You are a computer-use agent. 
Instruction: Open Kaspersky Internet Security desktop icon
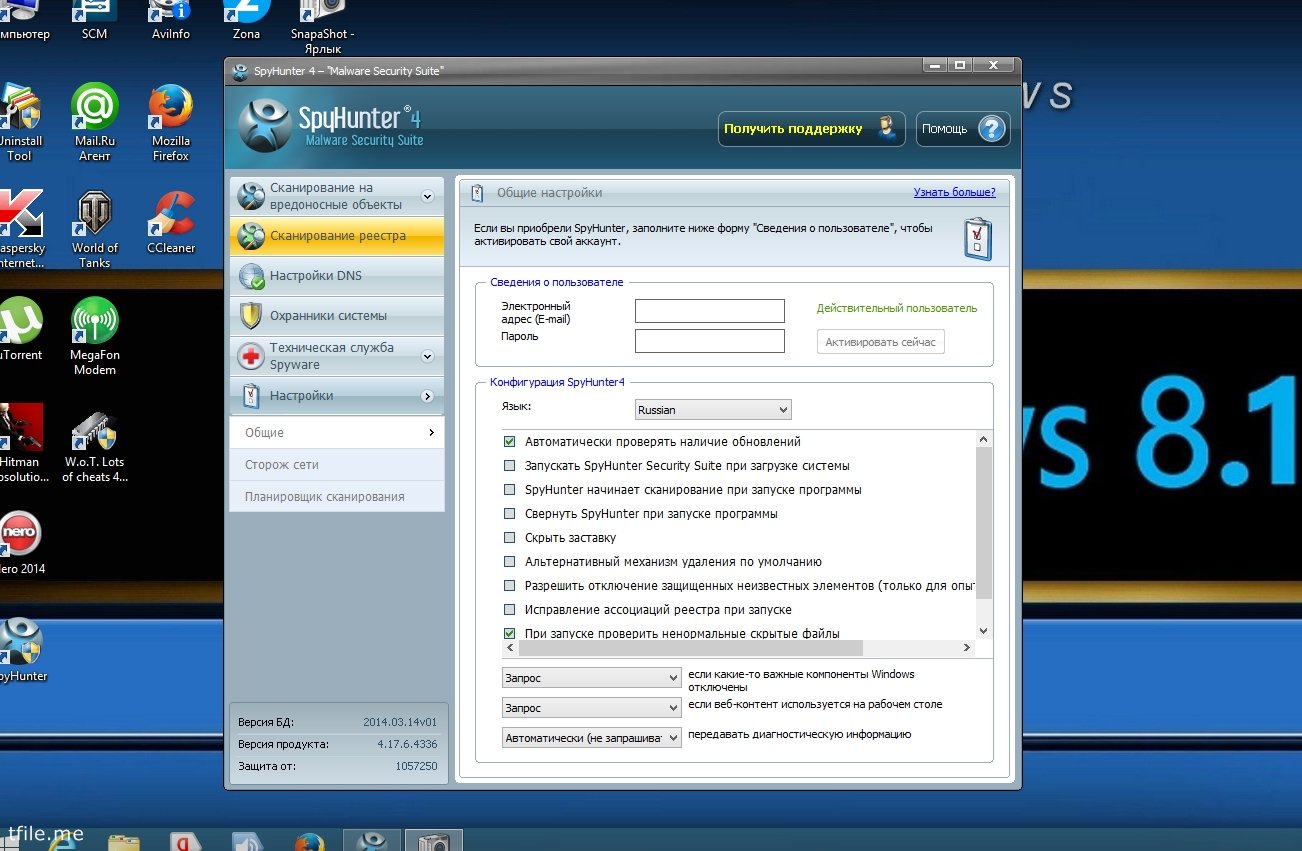[20, 229]
